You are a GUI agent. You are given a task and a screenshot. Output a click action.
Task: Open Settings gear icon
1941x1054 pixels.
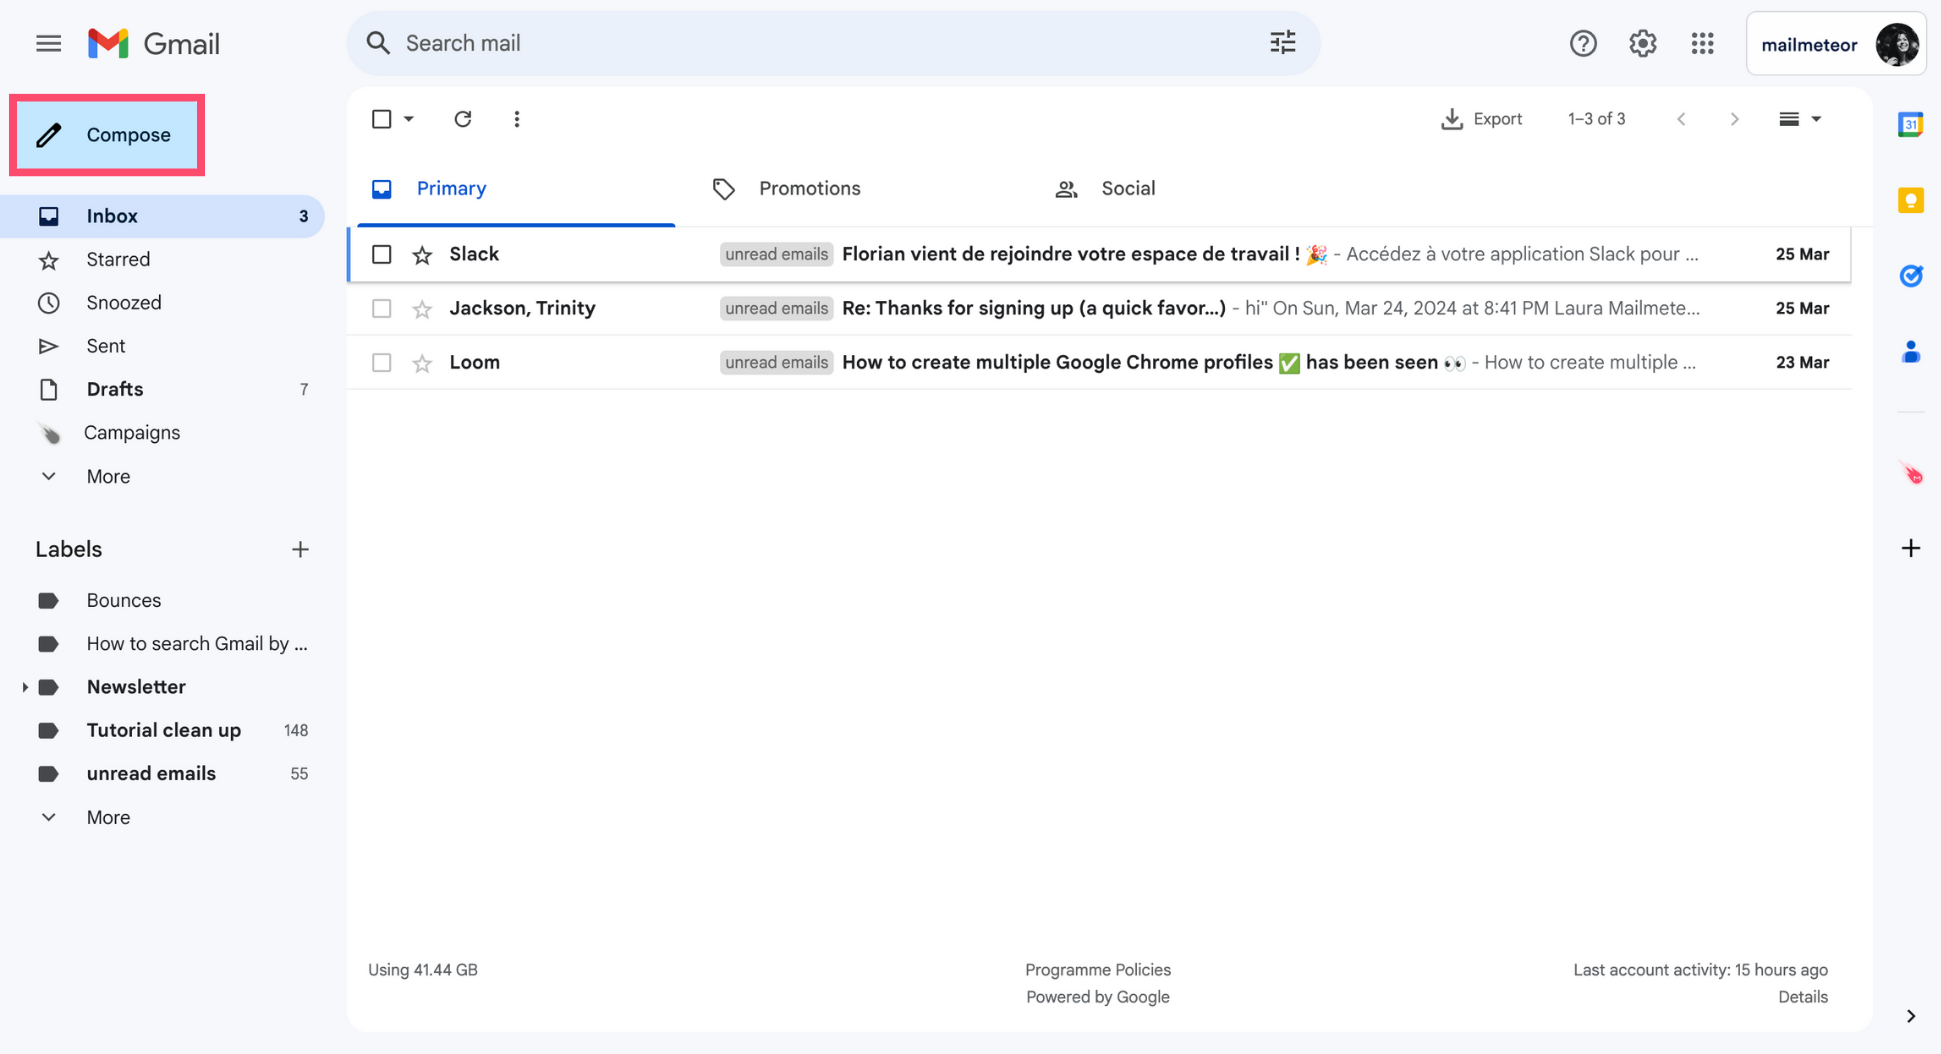pyautogui.click(x=1642, y=43)
